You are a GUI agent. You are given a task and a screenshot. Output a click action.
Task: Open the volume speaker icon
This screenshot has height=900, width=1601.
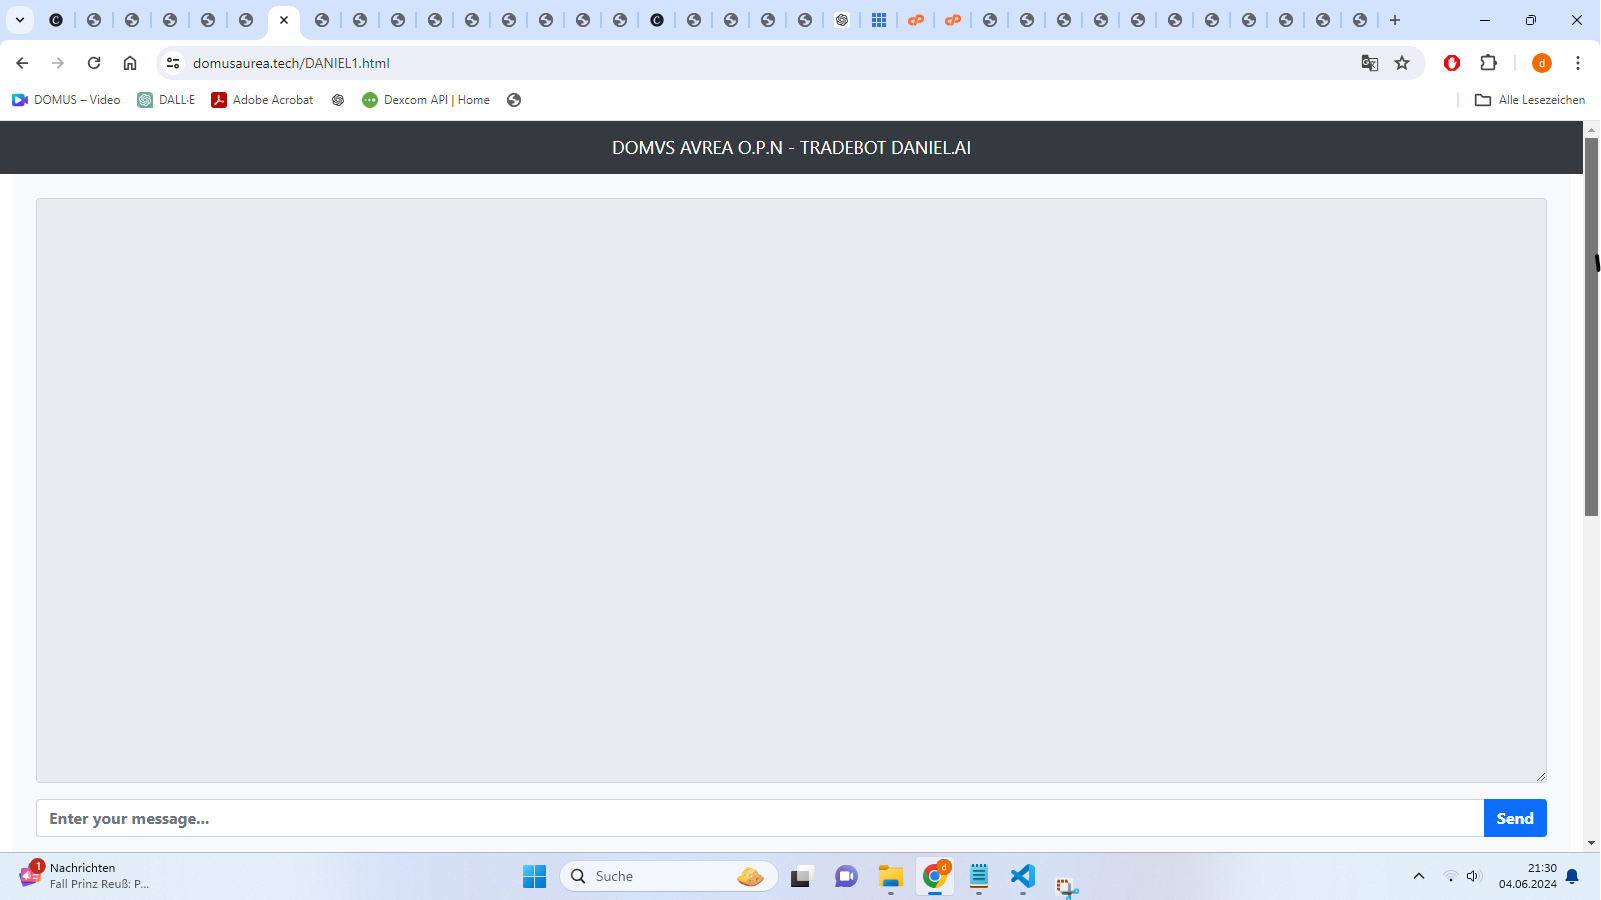tap(1473, 876)
